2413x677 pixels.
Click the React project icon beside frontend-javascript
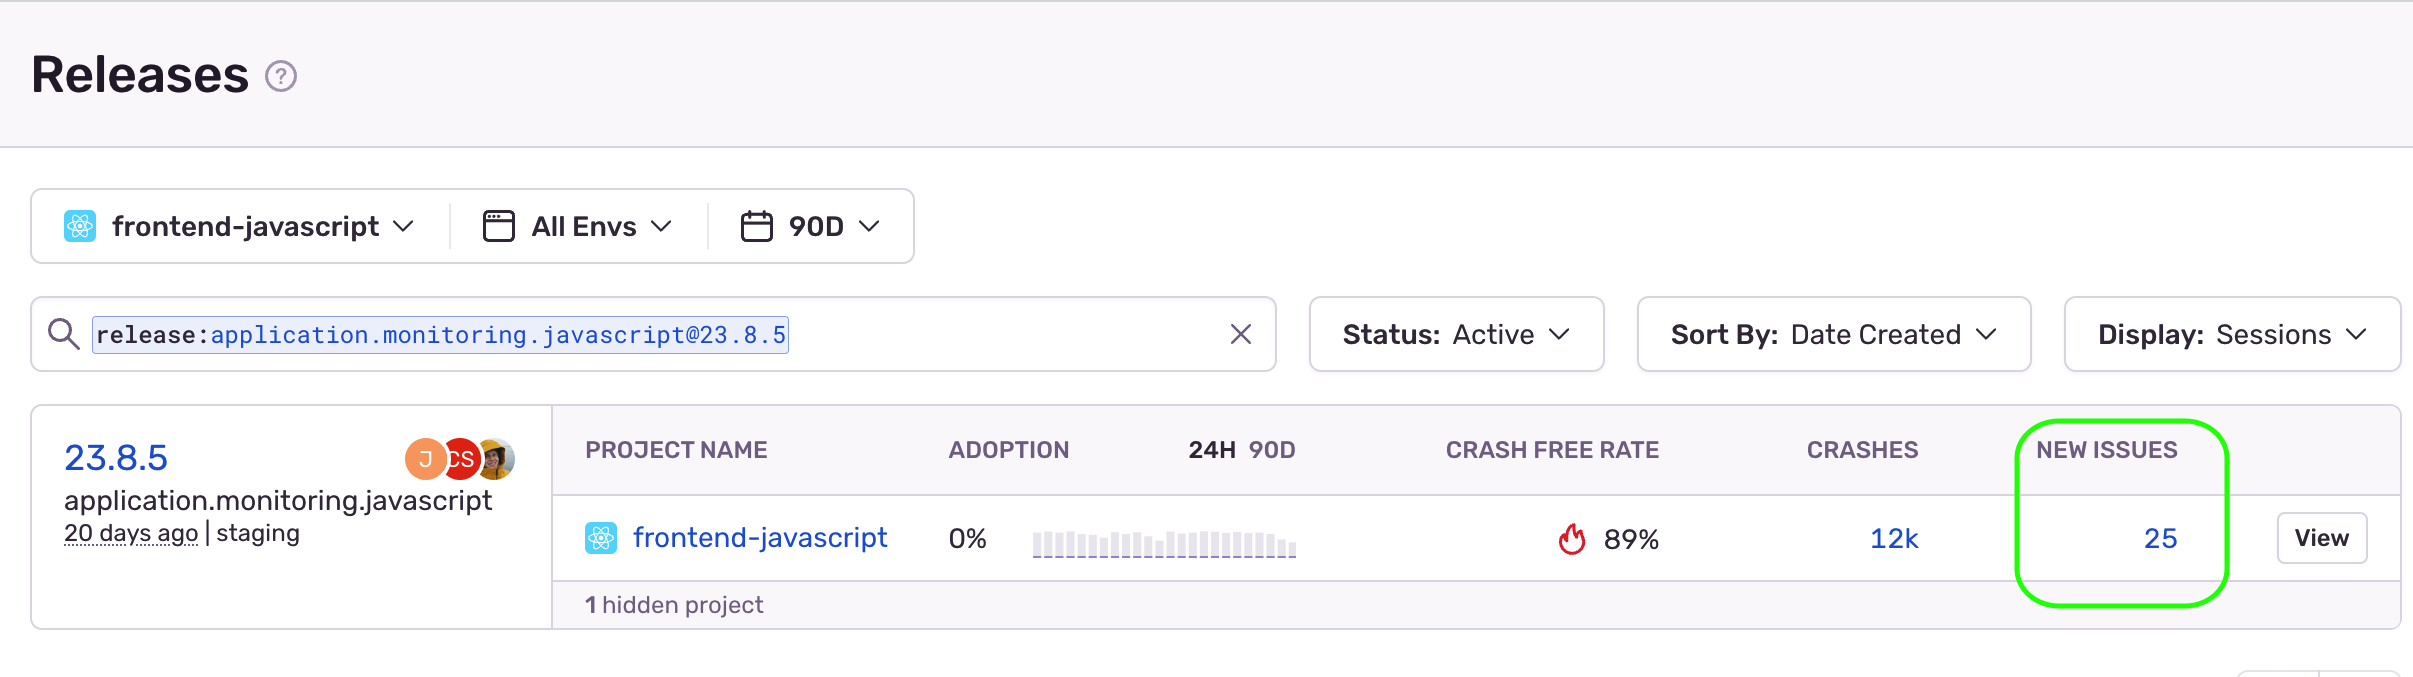coord(81,225)
